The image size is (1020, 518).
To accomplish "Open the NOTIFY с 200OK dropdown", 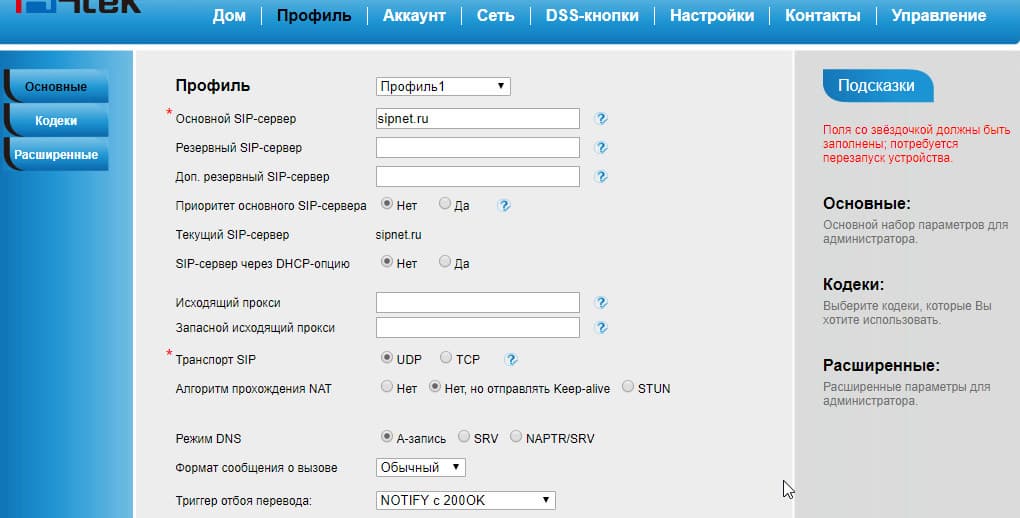I will click(465, 500).
